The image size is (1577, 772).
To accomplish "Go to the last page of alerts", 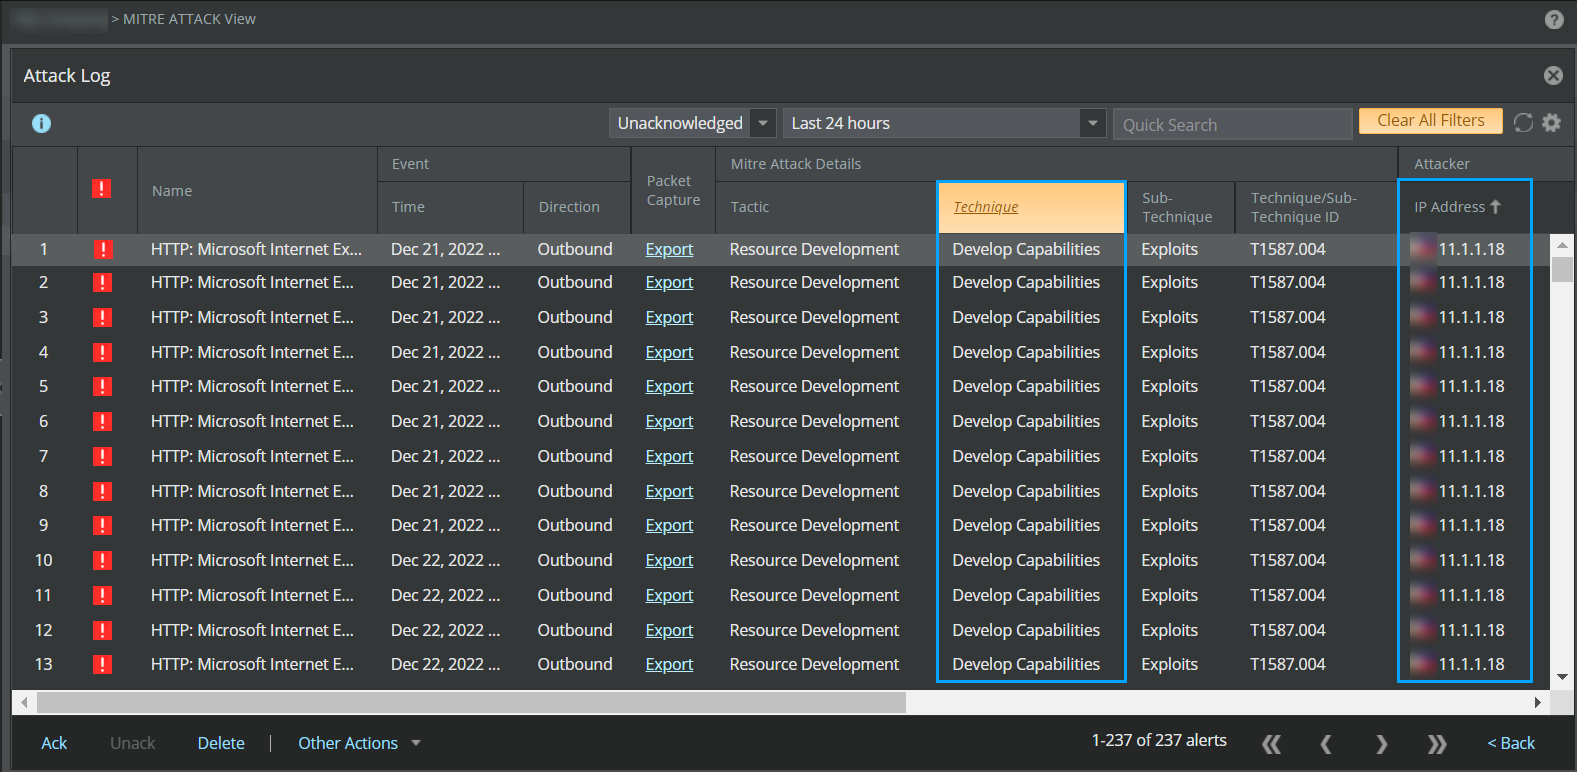I will (x=1437, y=743).
